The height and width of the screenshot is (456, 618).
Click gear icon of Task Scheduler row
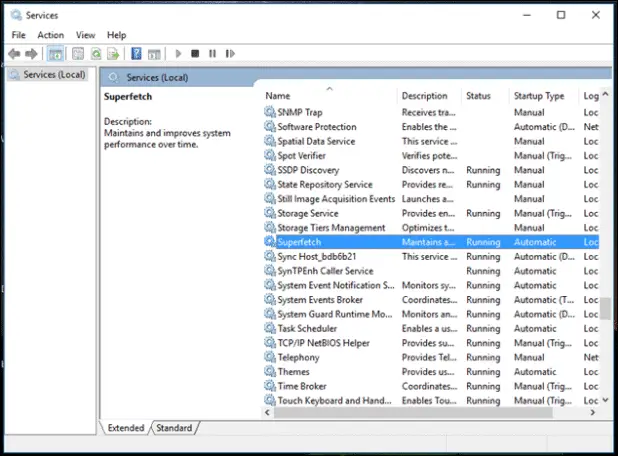click(x=270, y=328)
